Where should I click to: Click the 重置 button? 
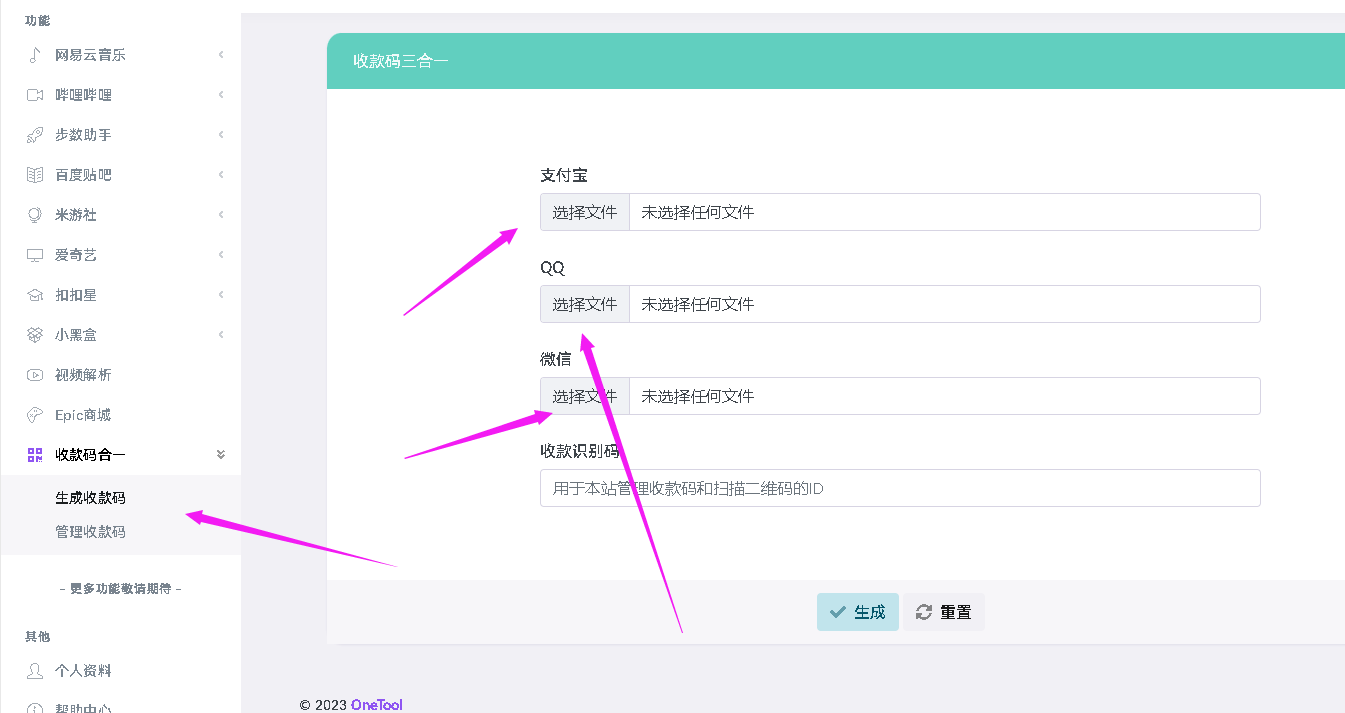[x=944, y=612]
